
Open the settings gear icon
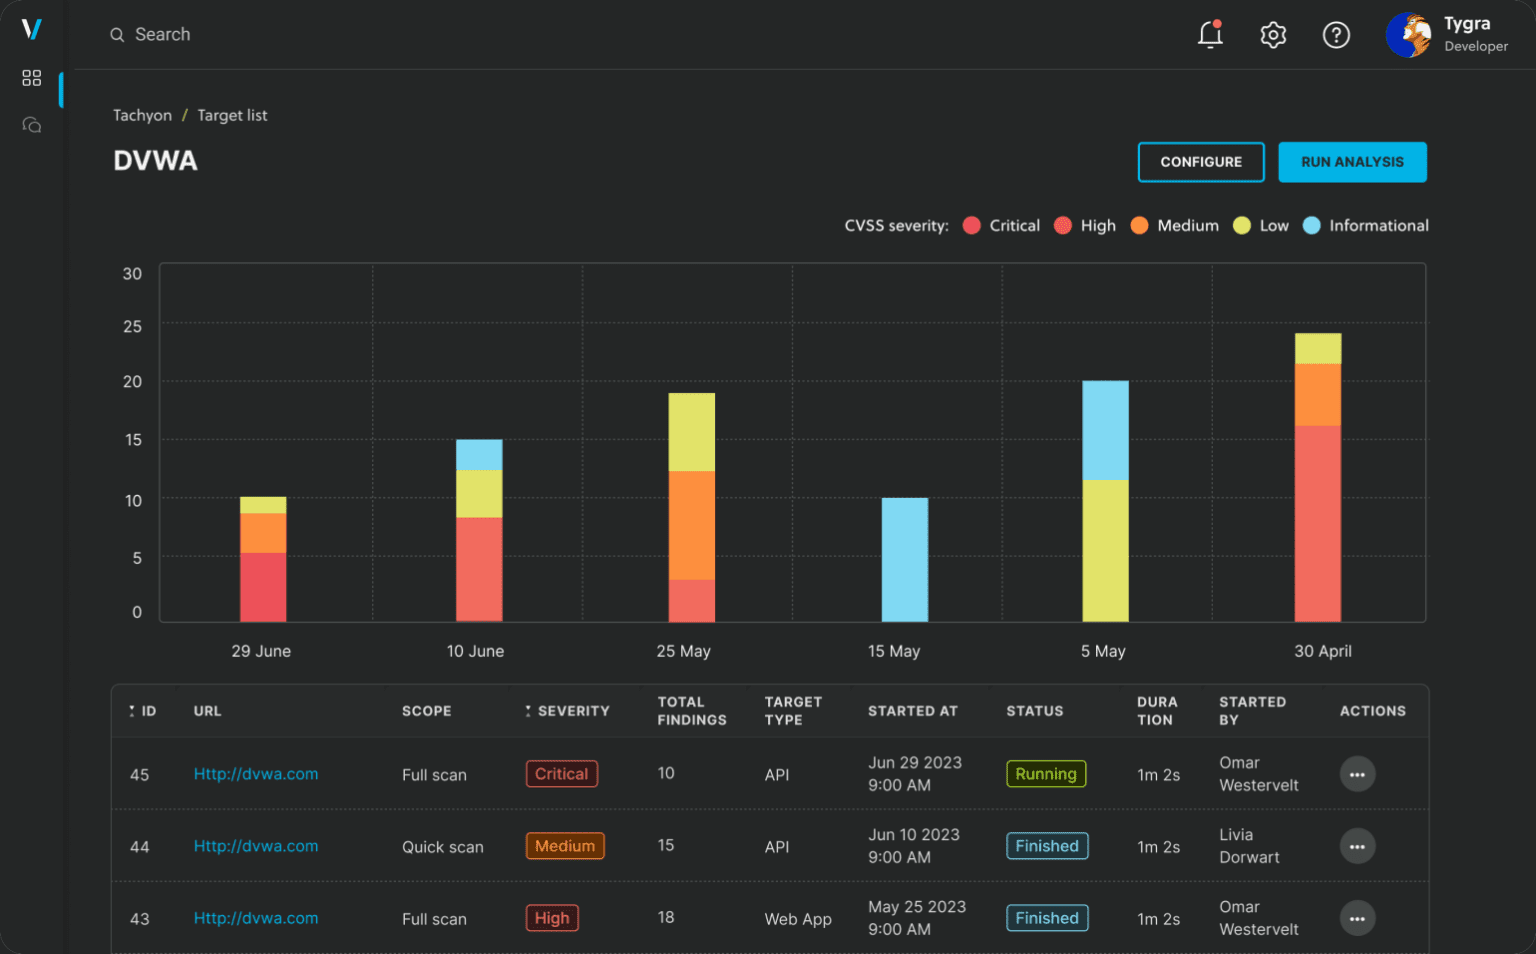click(1273, 34)
